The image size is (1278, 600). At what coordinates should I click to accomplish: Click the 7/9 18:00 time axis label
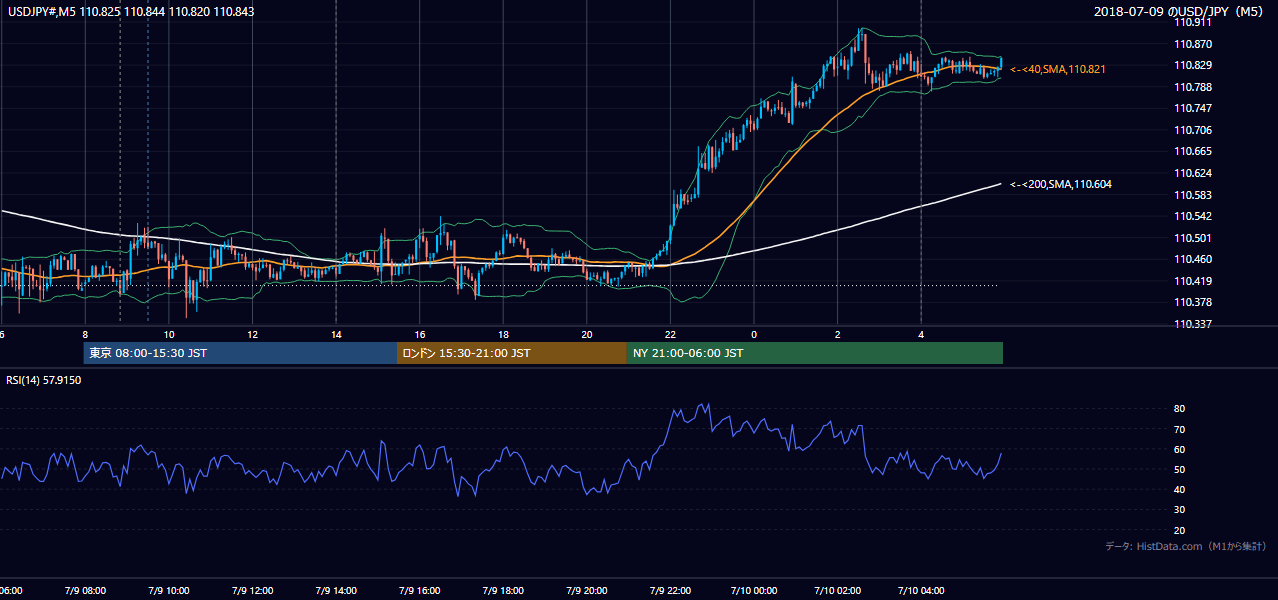click(503, 591)
